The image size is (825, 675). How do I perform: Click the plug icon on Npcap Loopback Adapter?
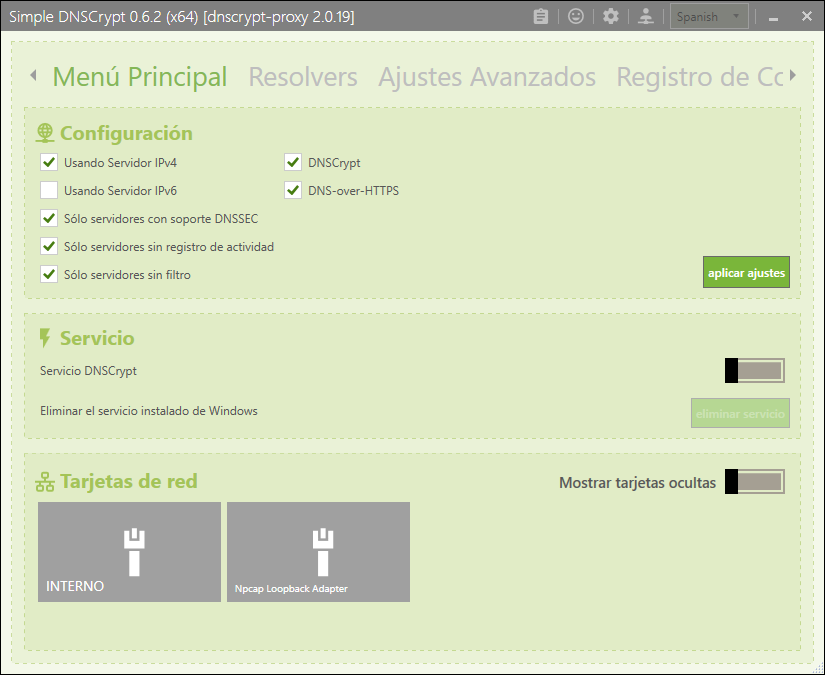click(x=323, y=552)
